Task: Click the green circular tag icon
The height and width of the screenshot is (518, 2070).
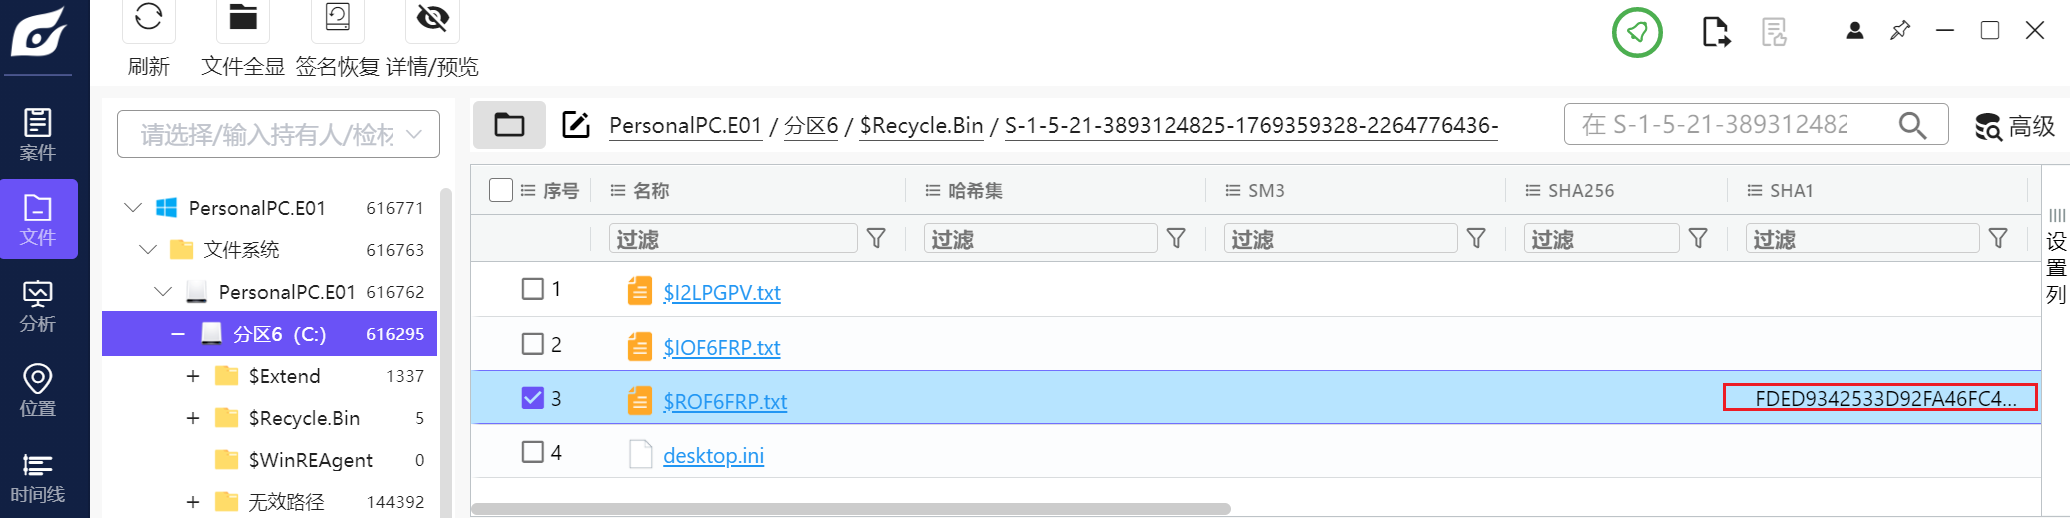Action: click(x=1637, y=32)
